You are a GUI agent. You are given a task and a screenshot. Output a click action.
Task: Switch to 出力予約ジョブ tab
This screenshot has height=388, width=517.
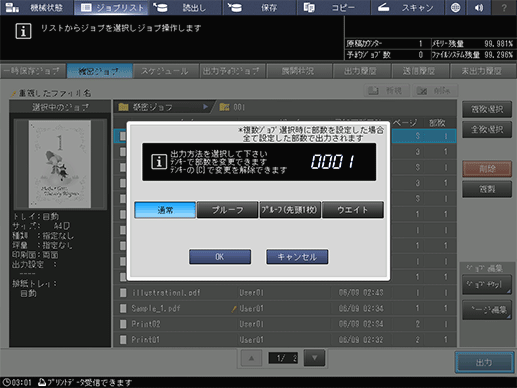pyautogui.click(x=232, y=71)
